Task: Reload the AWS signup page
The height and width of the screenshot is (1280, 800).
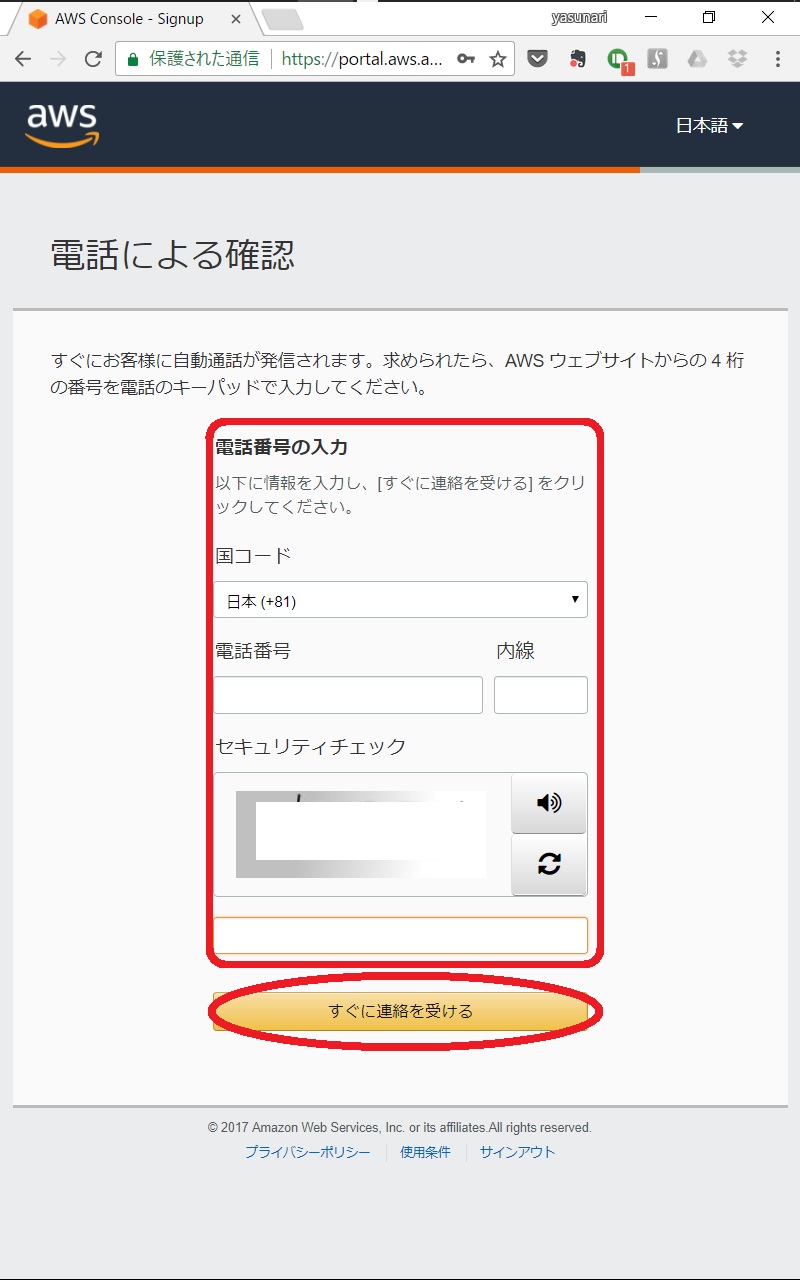Action: coord(93,59)
